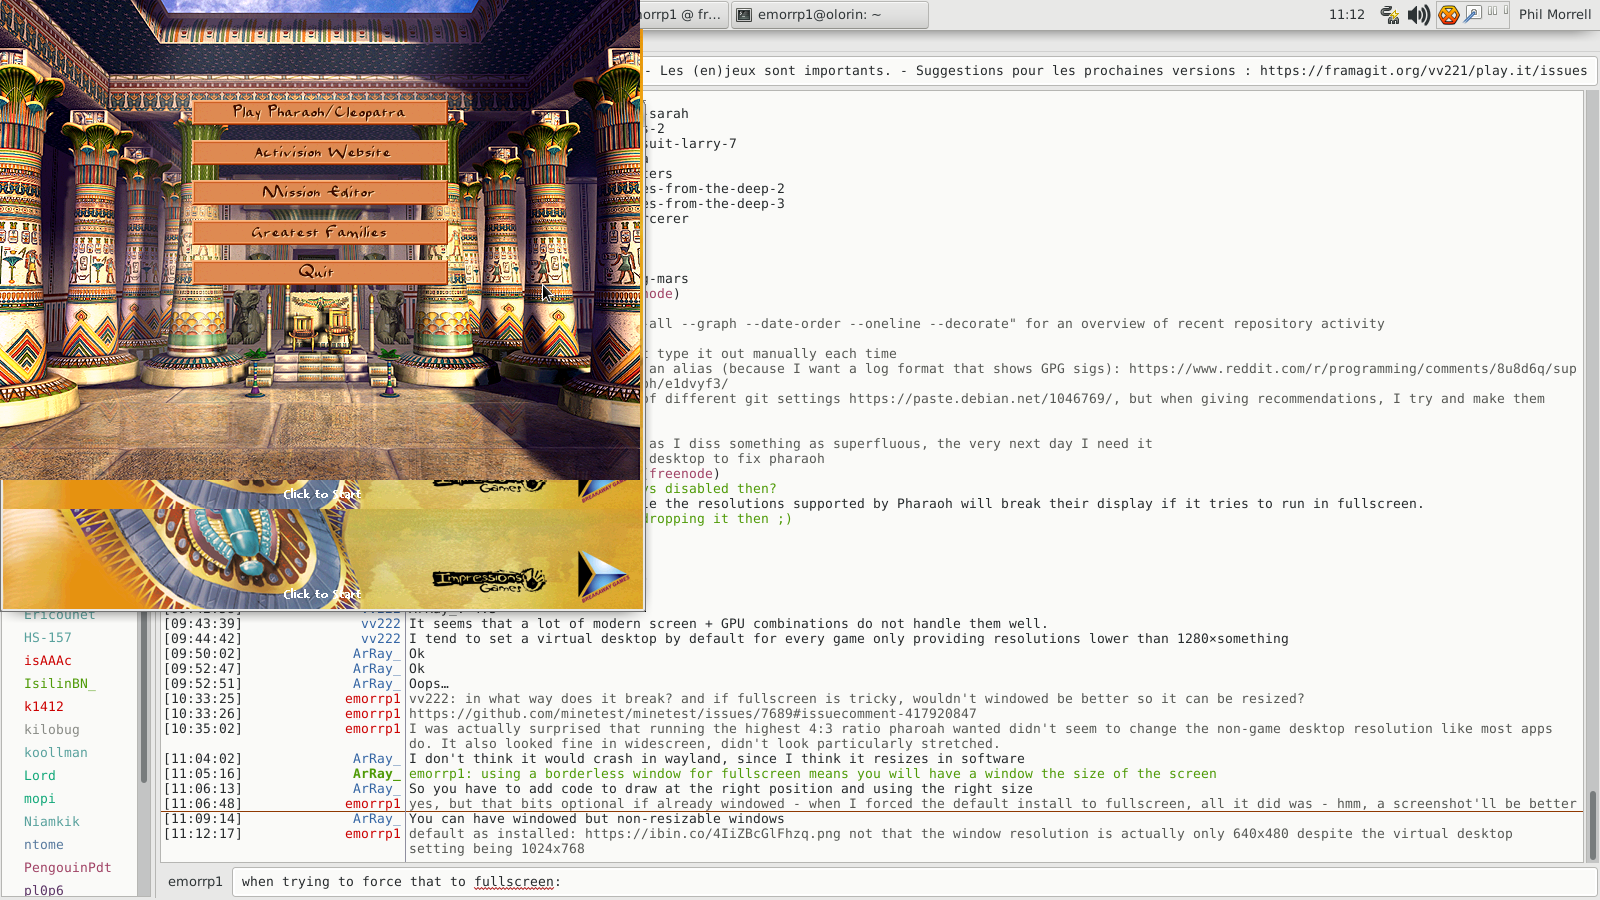The width and height of the screenshot is (1600, 900).
Task: Open the github minetest issue 7689 link
Action: click(x=692, y=714)
